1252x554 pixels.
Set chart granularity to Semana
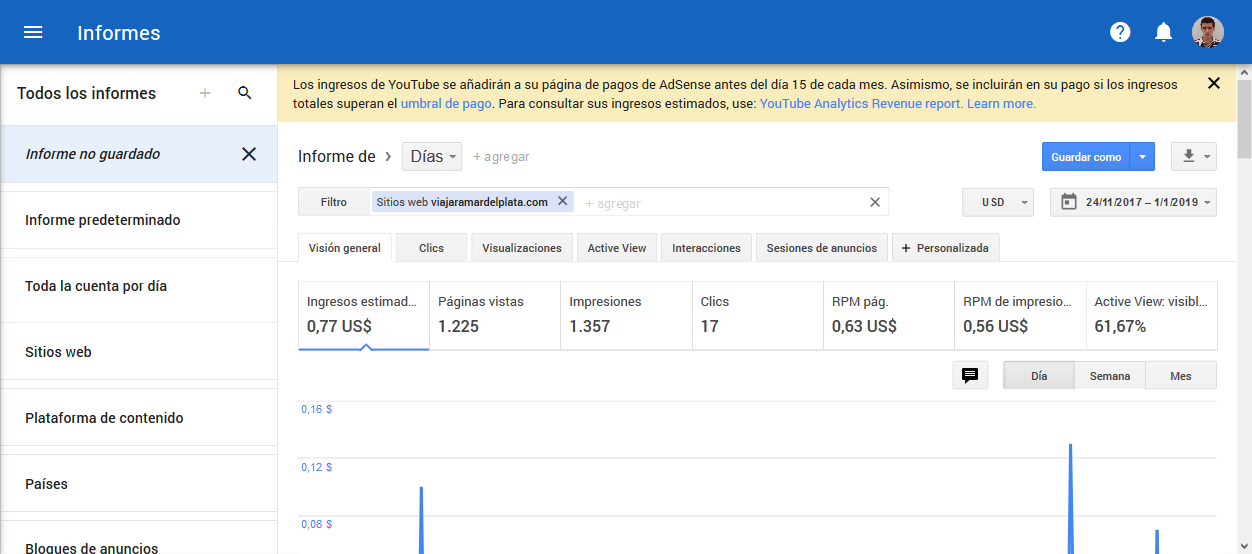1110,376
